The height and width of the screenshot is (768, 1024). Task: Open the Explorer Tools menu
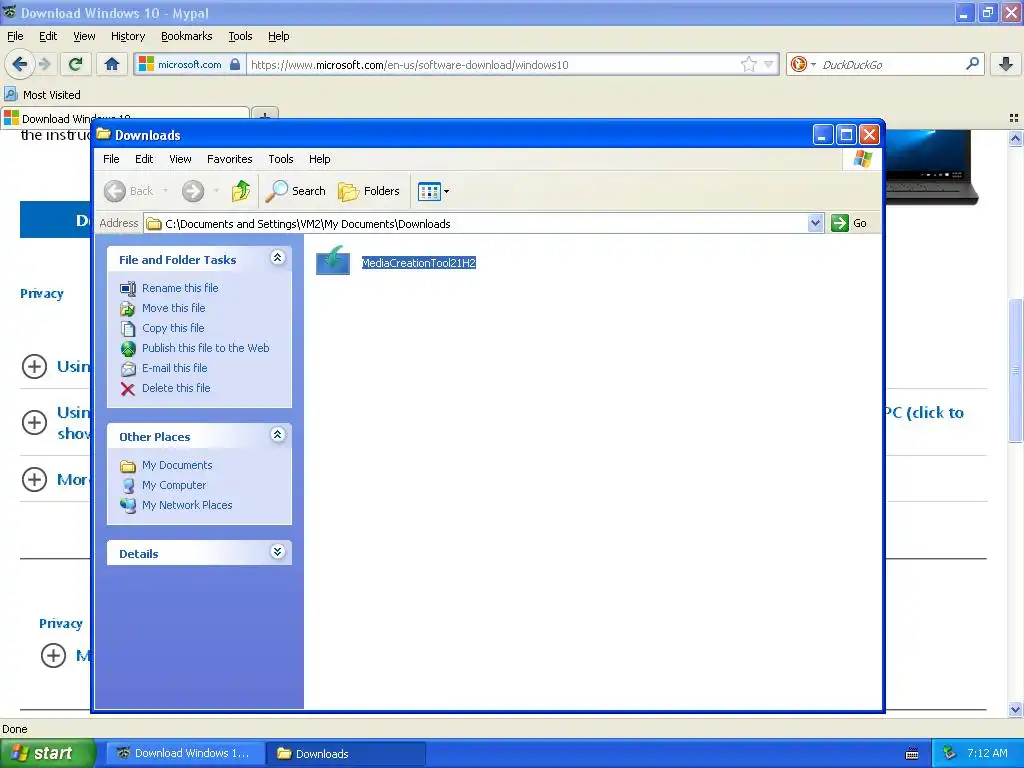[x=281, y=159]
